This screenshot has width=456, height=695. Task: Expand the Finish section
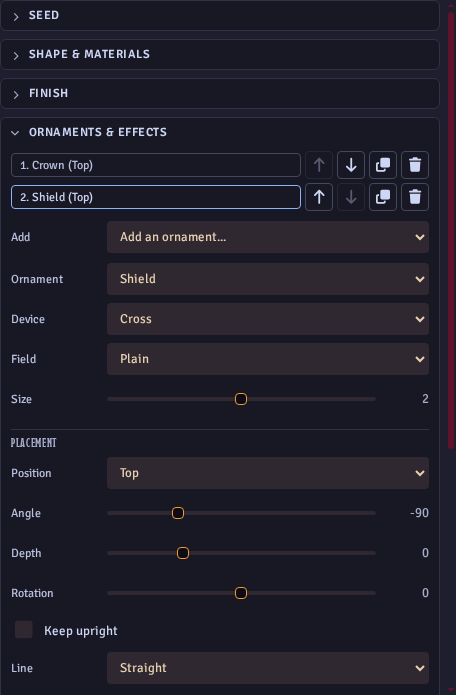(x=220, y=93)
